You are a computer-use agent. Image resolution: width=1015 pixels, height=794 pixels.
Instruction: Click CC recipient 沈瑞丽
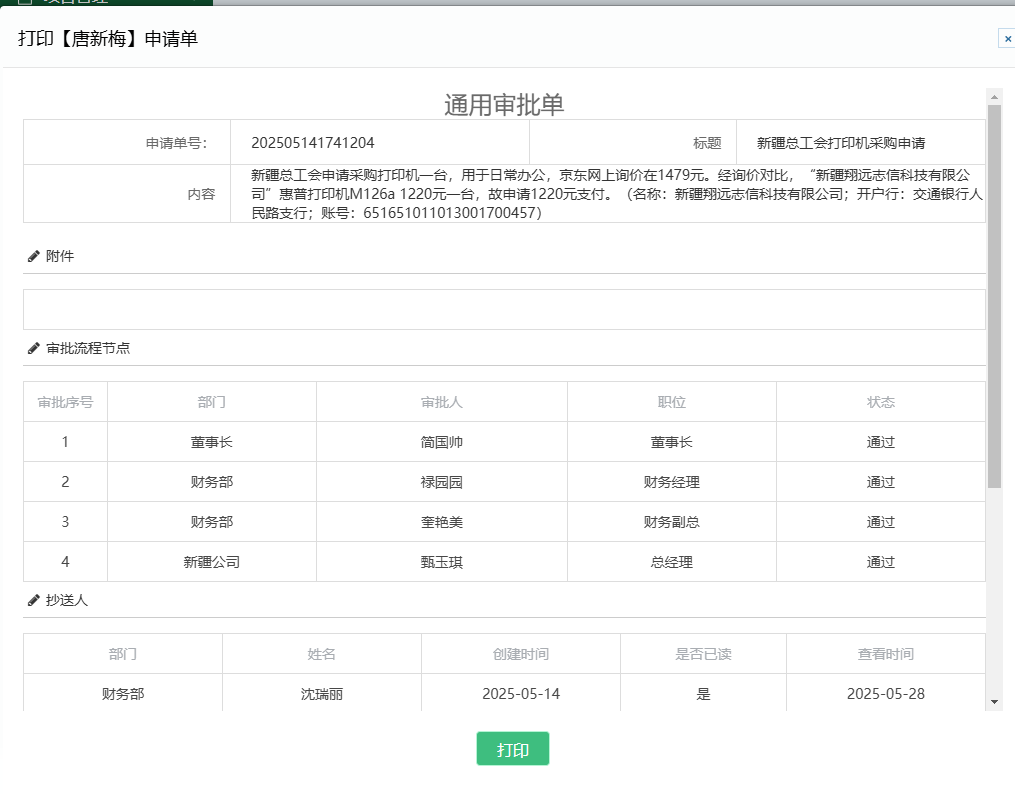(x=321, y=693)
